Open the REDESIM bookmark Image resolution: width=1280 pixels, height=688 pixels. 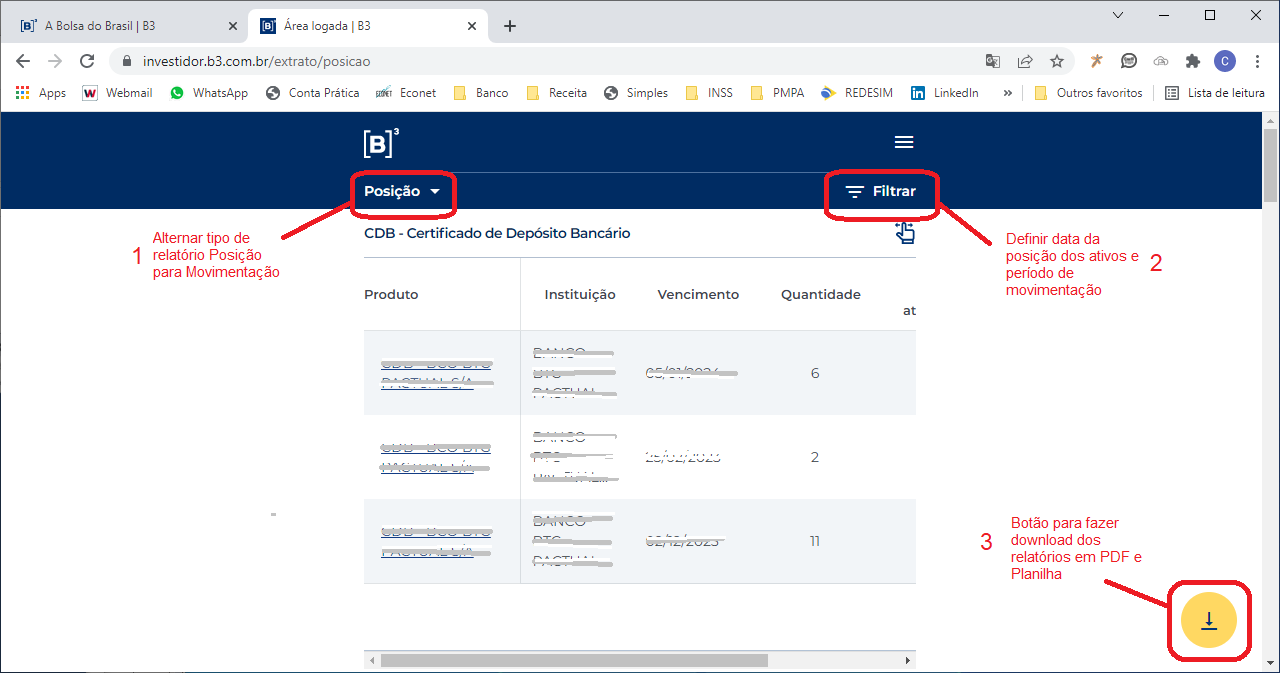coord(856,93)
